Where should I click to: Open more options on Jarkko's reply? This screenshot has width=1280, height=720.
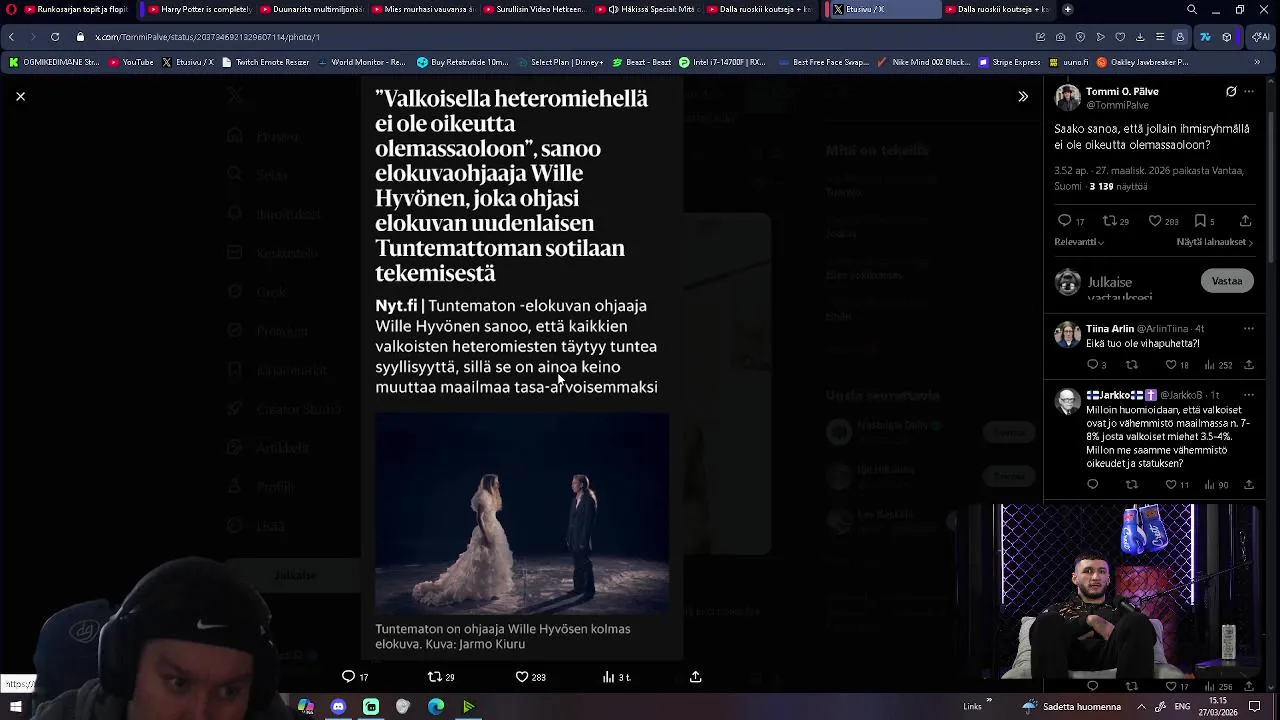pos(1249,395)
